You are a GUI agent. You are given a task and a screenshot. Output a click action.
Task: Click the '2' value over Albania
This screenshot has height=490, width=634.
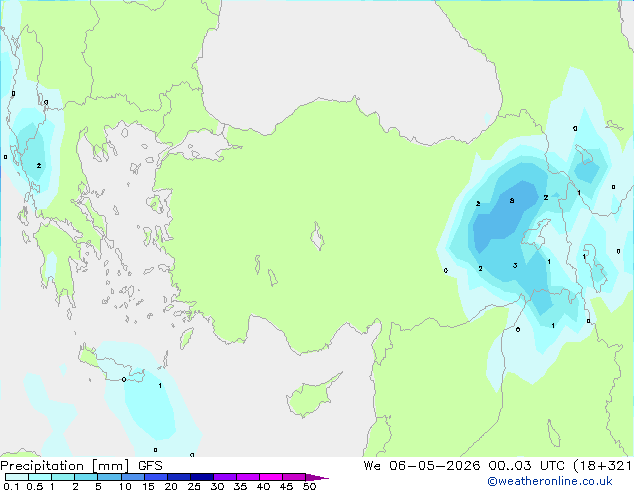pyautogui.click(x=39, y=165)
